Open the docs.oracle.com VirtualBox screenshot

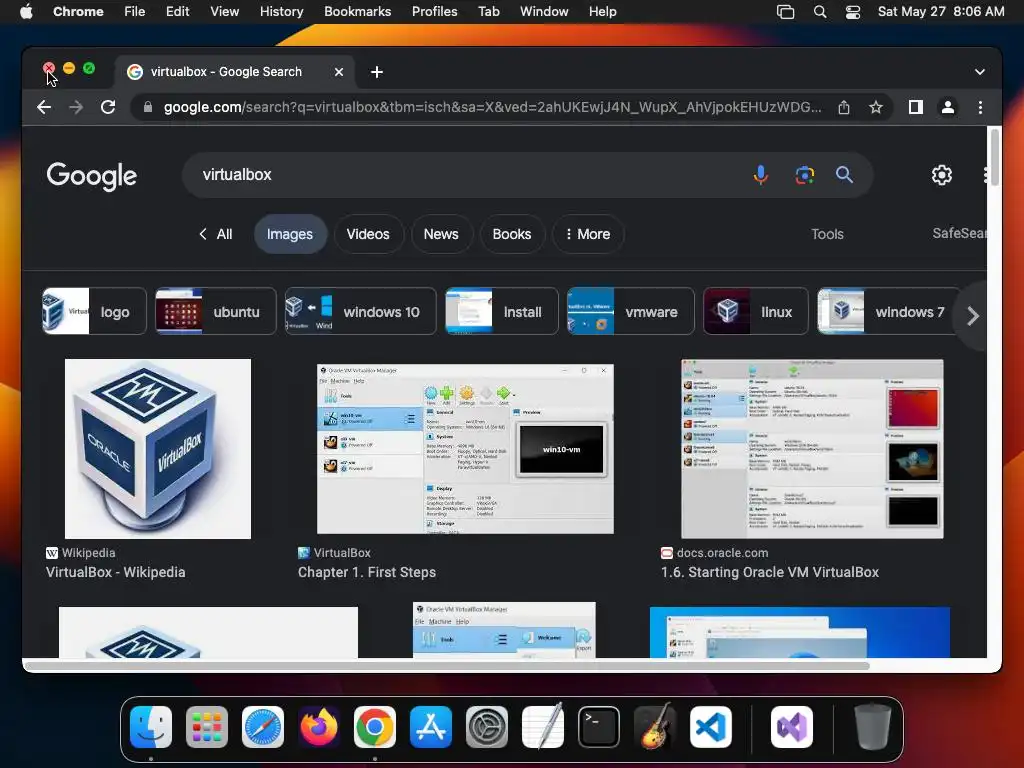812,449
